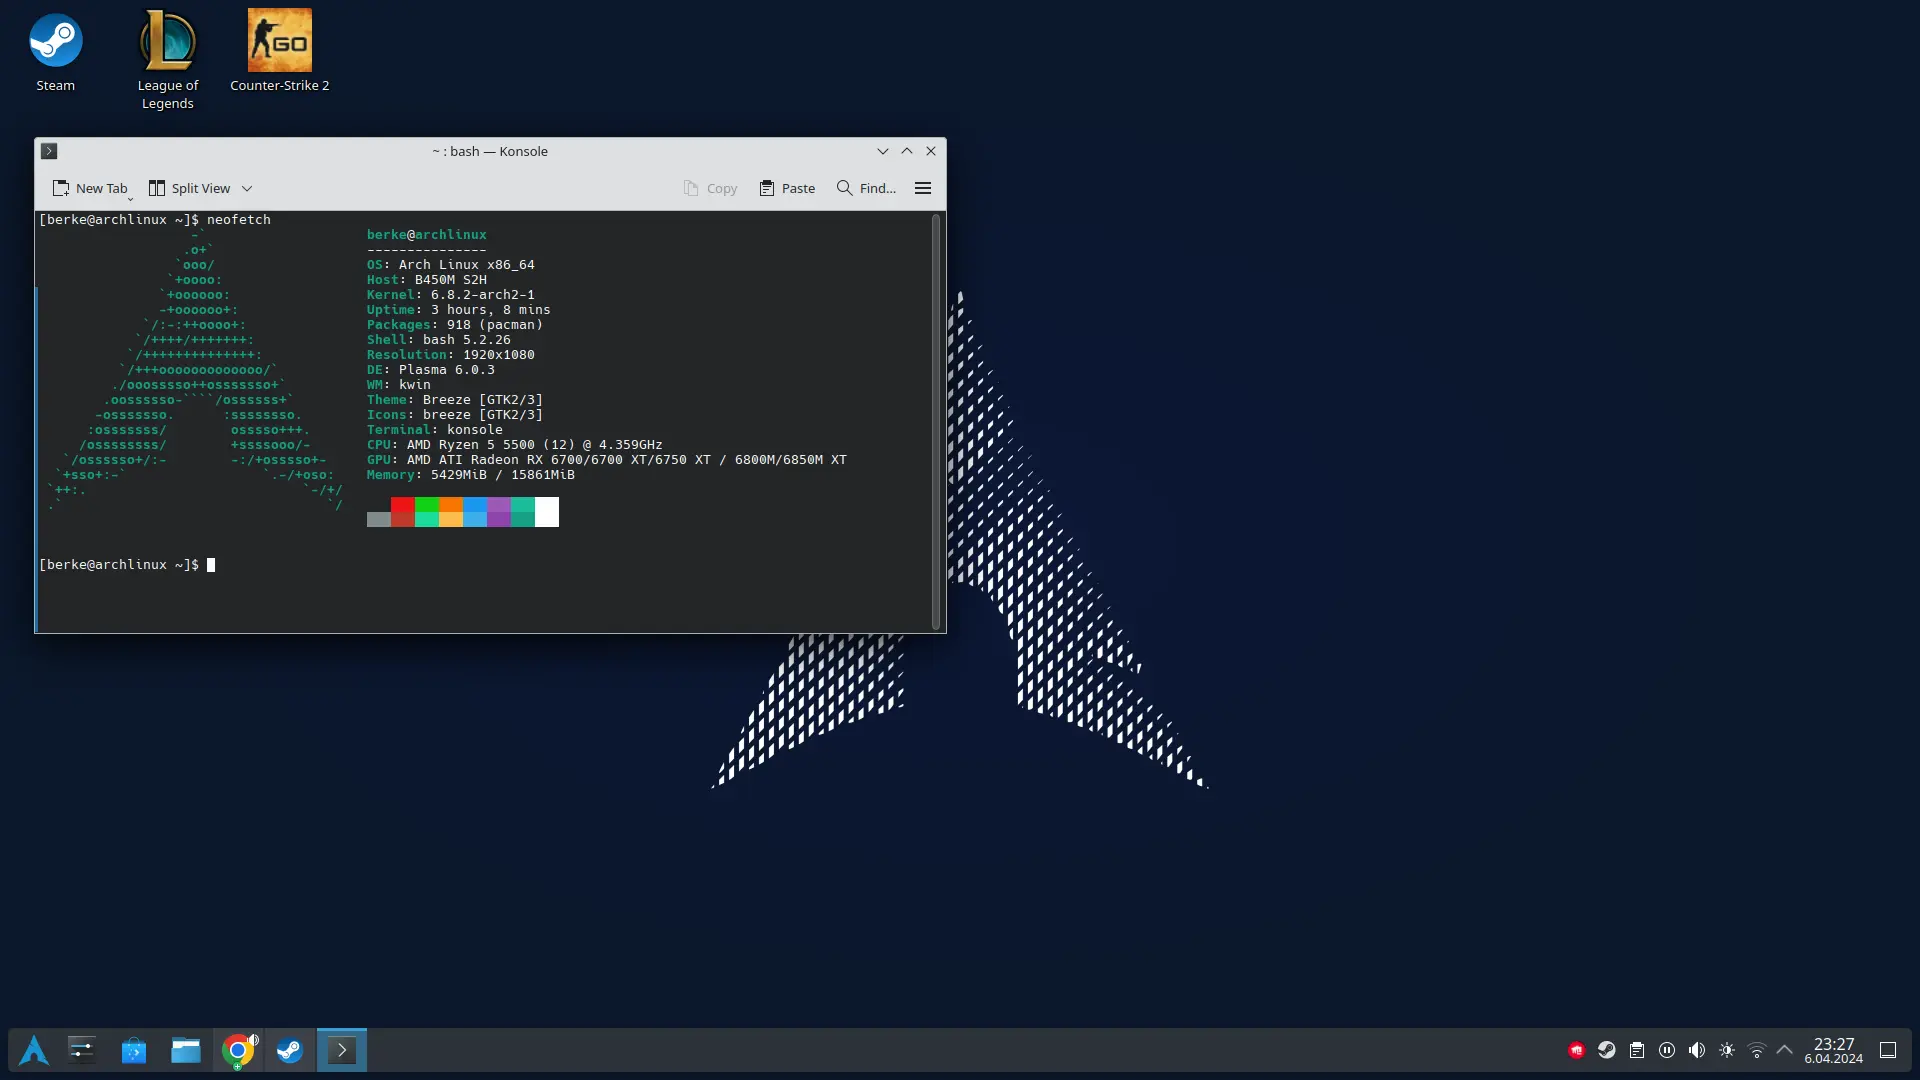Viewport: 1920px width, 1080px height.
Task: Click the 'GPU: AMD ATI Radeon RX' line
Action: 607,460
